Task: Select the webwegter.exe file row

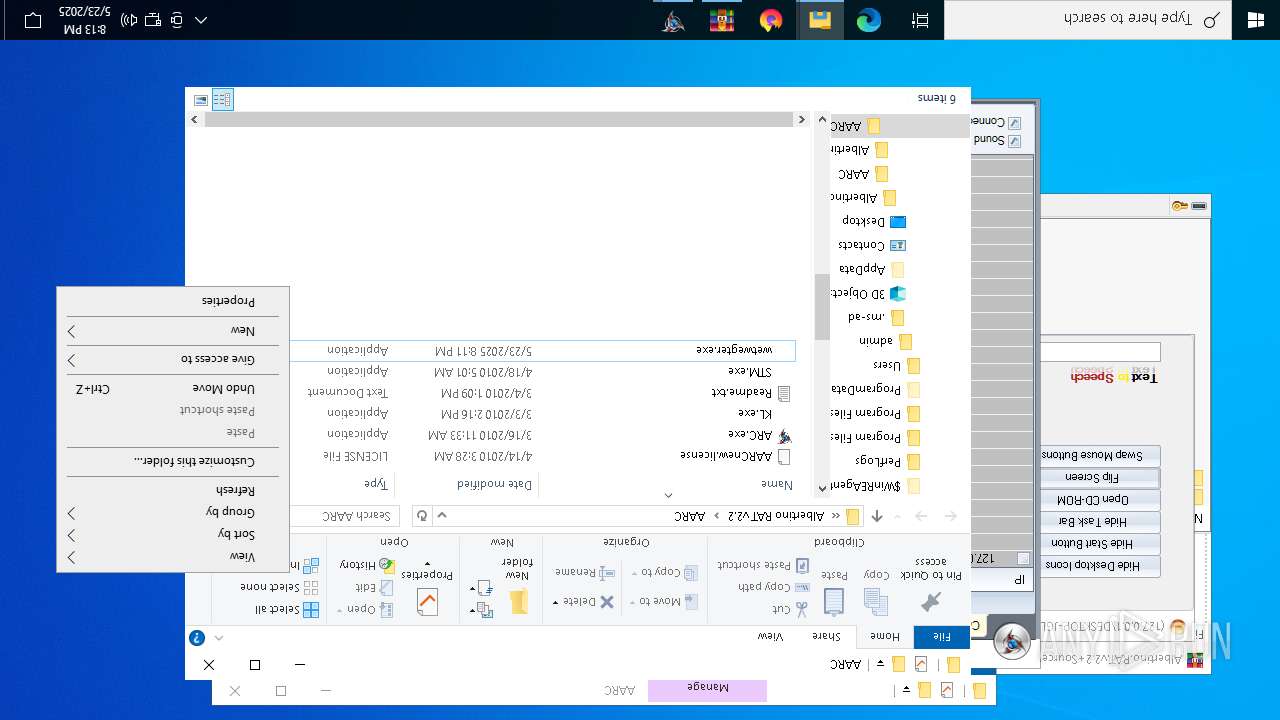Action: [543, 351]
